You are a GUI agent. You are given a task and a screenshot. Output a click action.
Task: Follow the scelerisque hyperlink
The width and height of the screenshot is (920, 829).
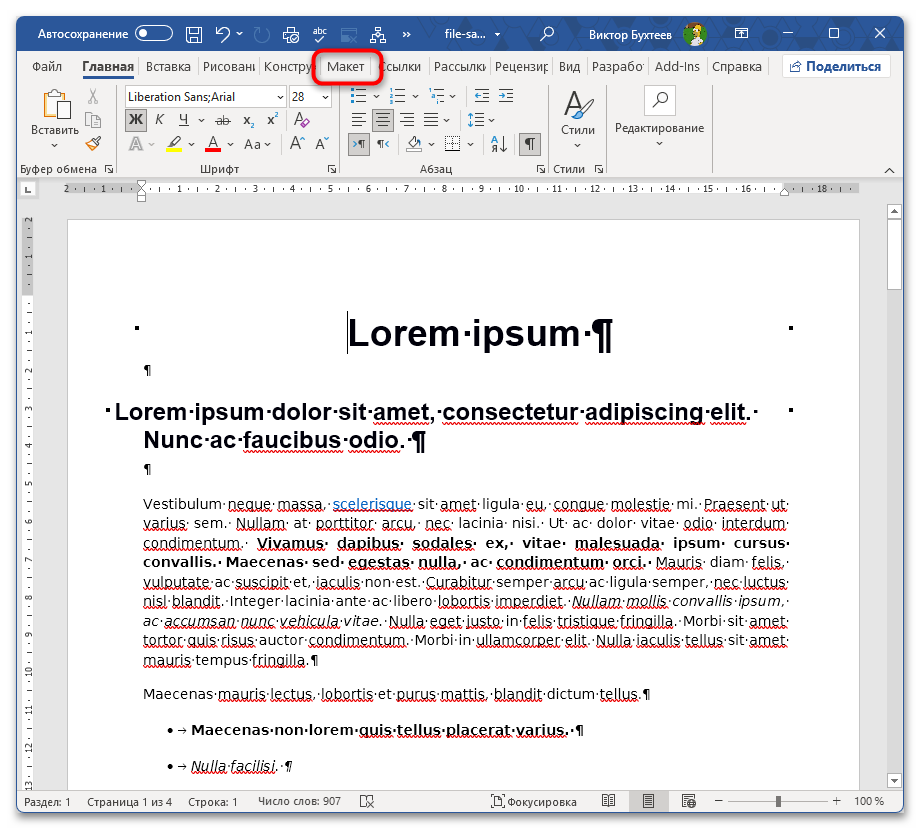372,504
